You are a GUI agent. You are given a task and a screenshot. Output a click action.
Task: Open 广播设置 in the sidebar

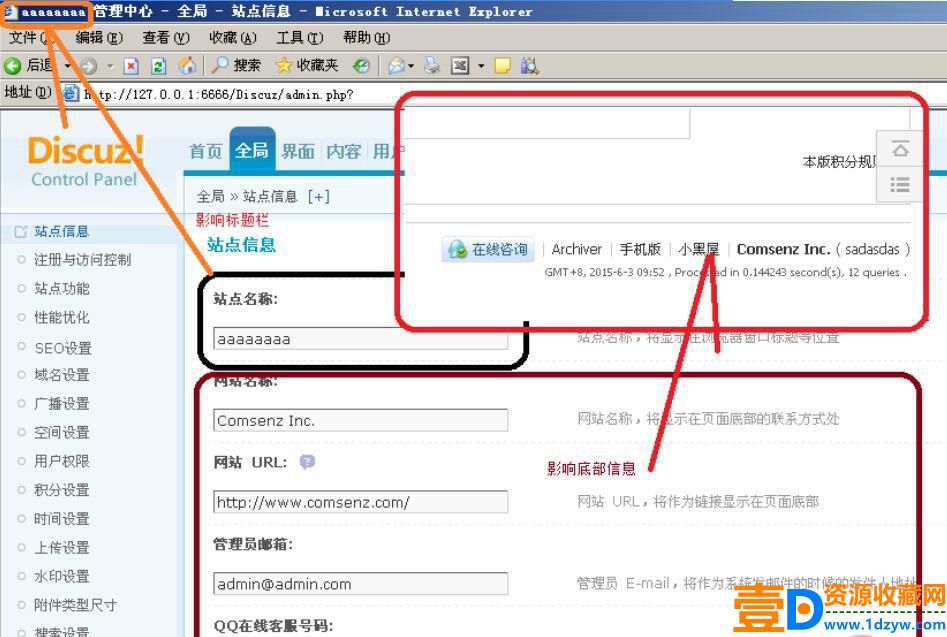[61, 403]
